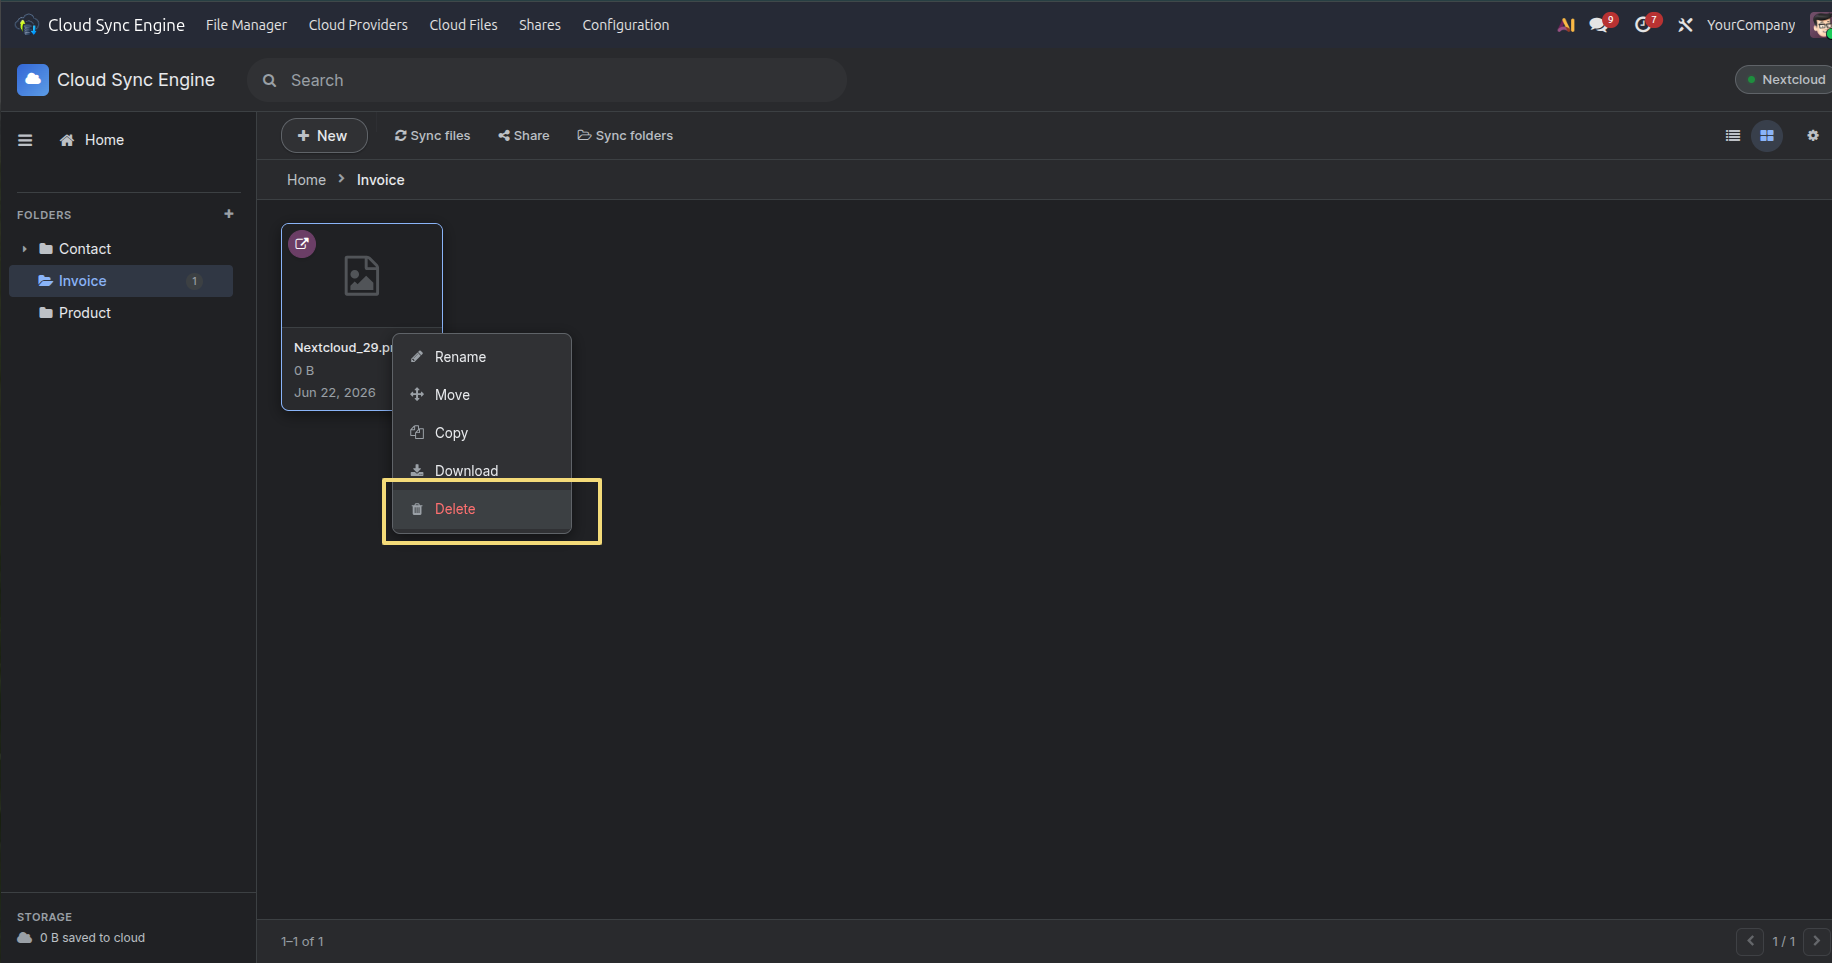
Task: Choose Delete from context menu
Action: 482,509
